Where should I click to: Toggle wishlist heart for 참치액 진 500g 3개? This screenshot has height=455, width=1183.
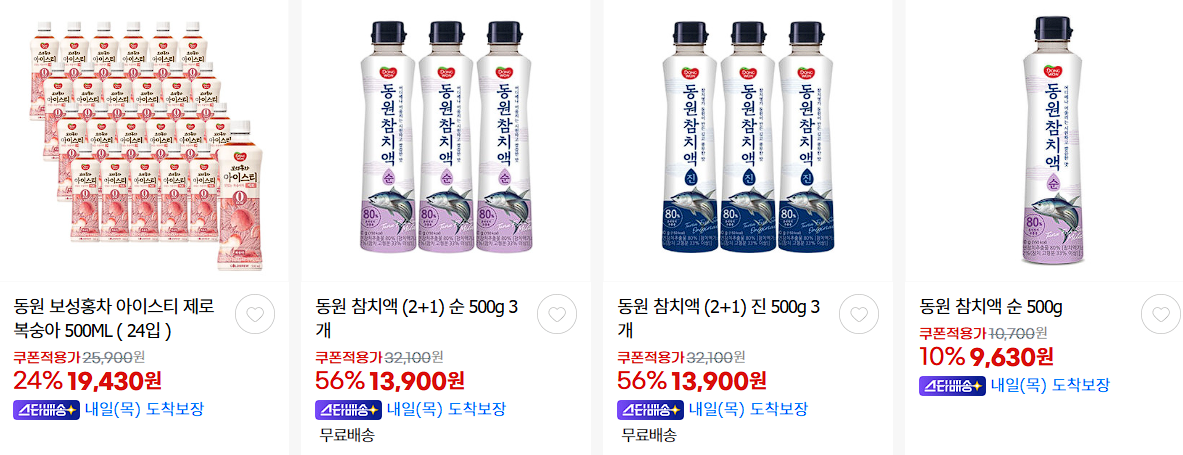(859, 315)
